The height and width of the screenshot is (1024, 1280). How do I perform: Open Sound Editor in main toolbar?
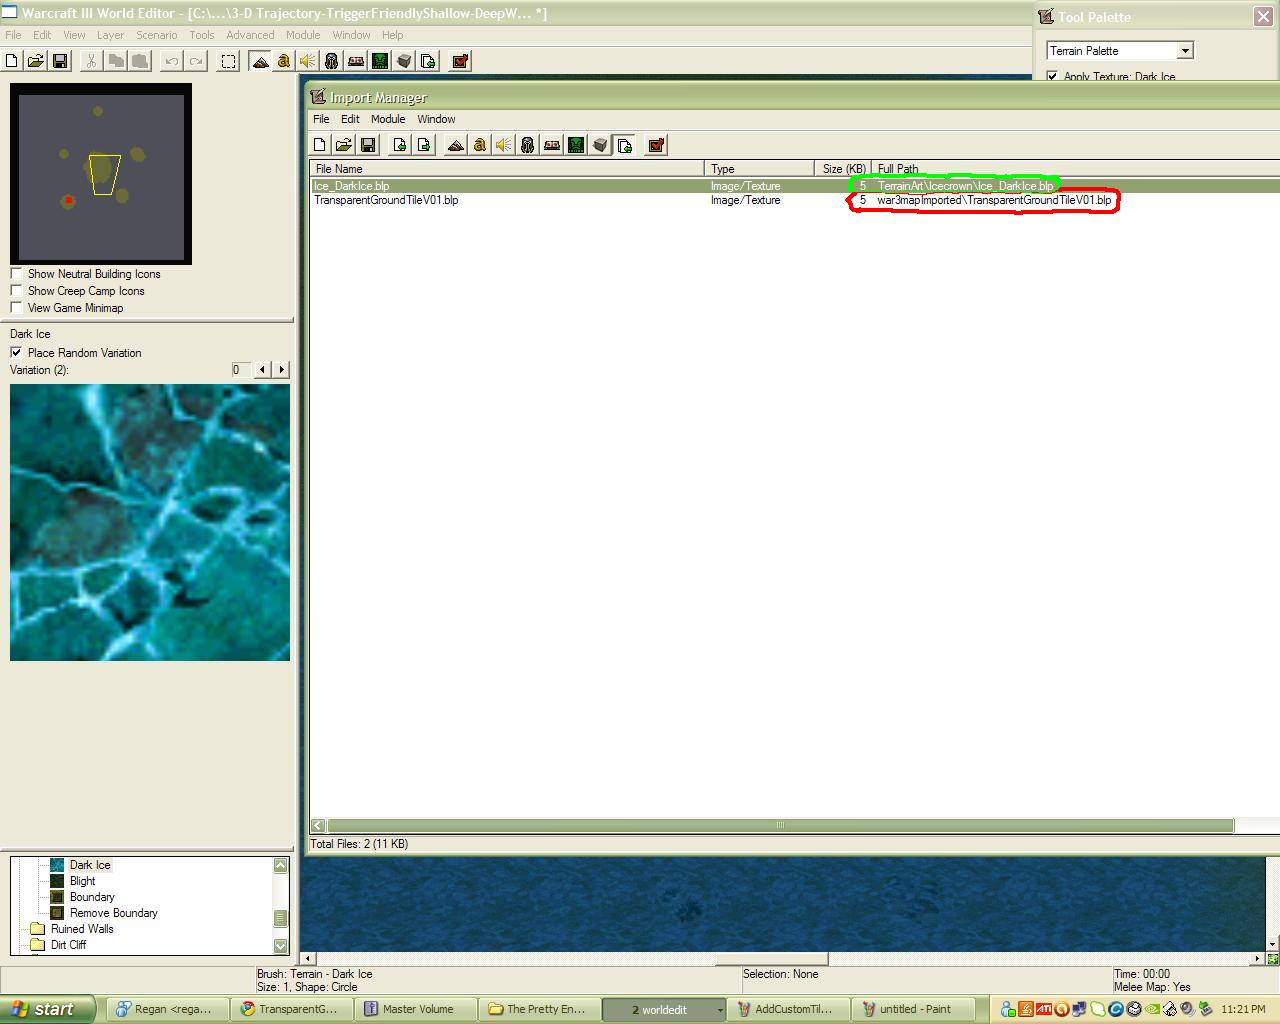pos(307,61)
